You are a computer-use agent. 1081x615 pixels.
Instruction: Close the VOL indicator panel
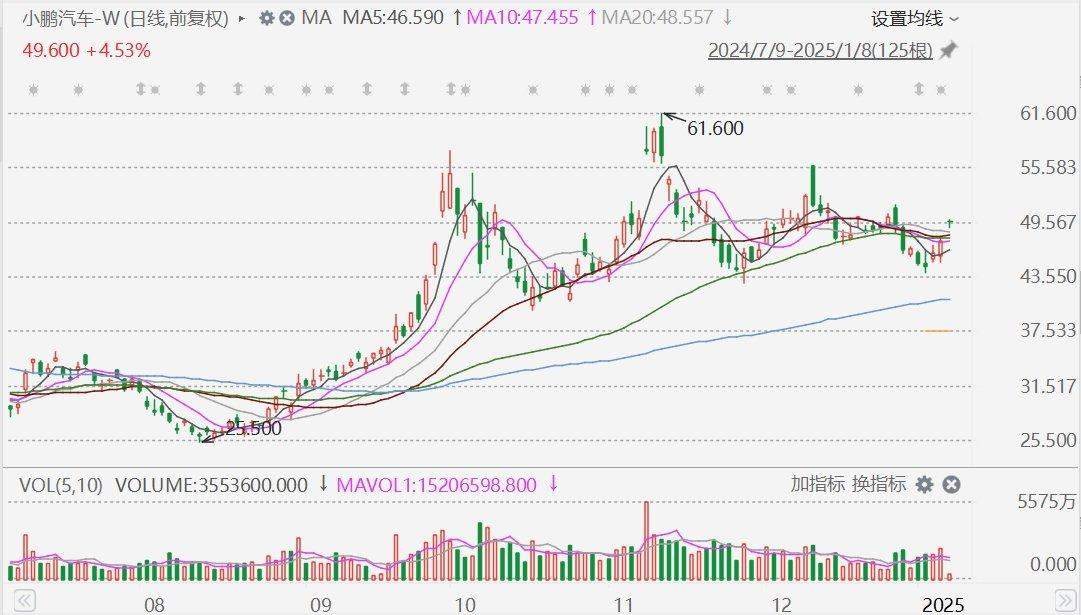(951, 485)
